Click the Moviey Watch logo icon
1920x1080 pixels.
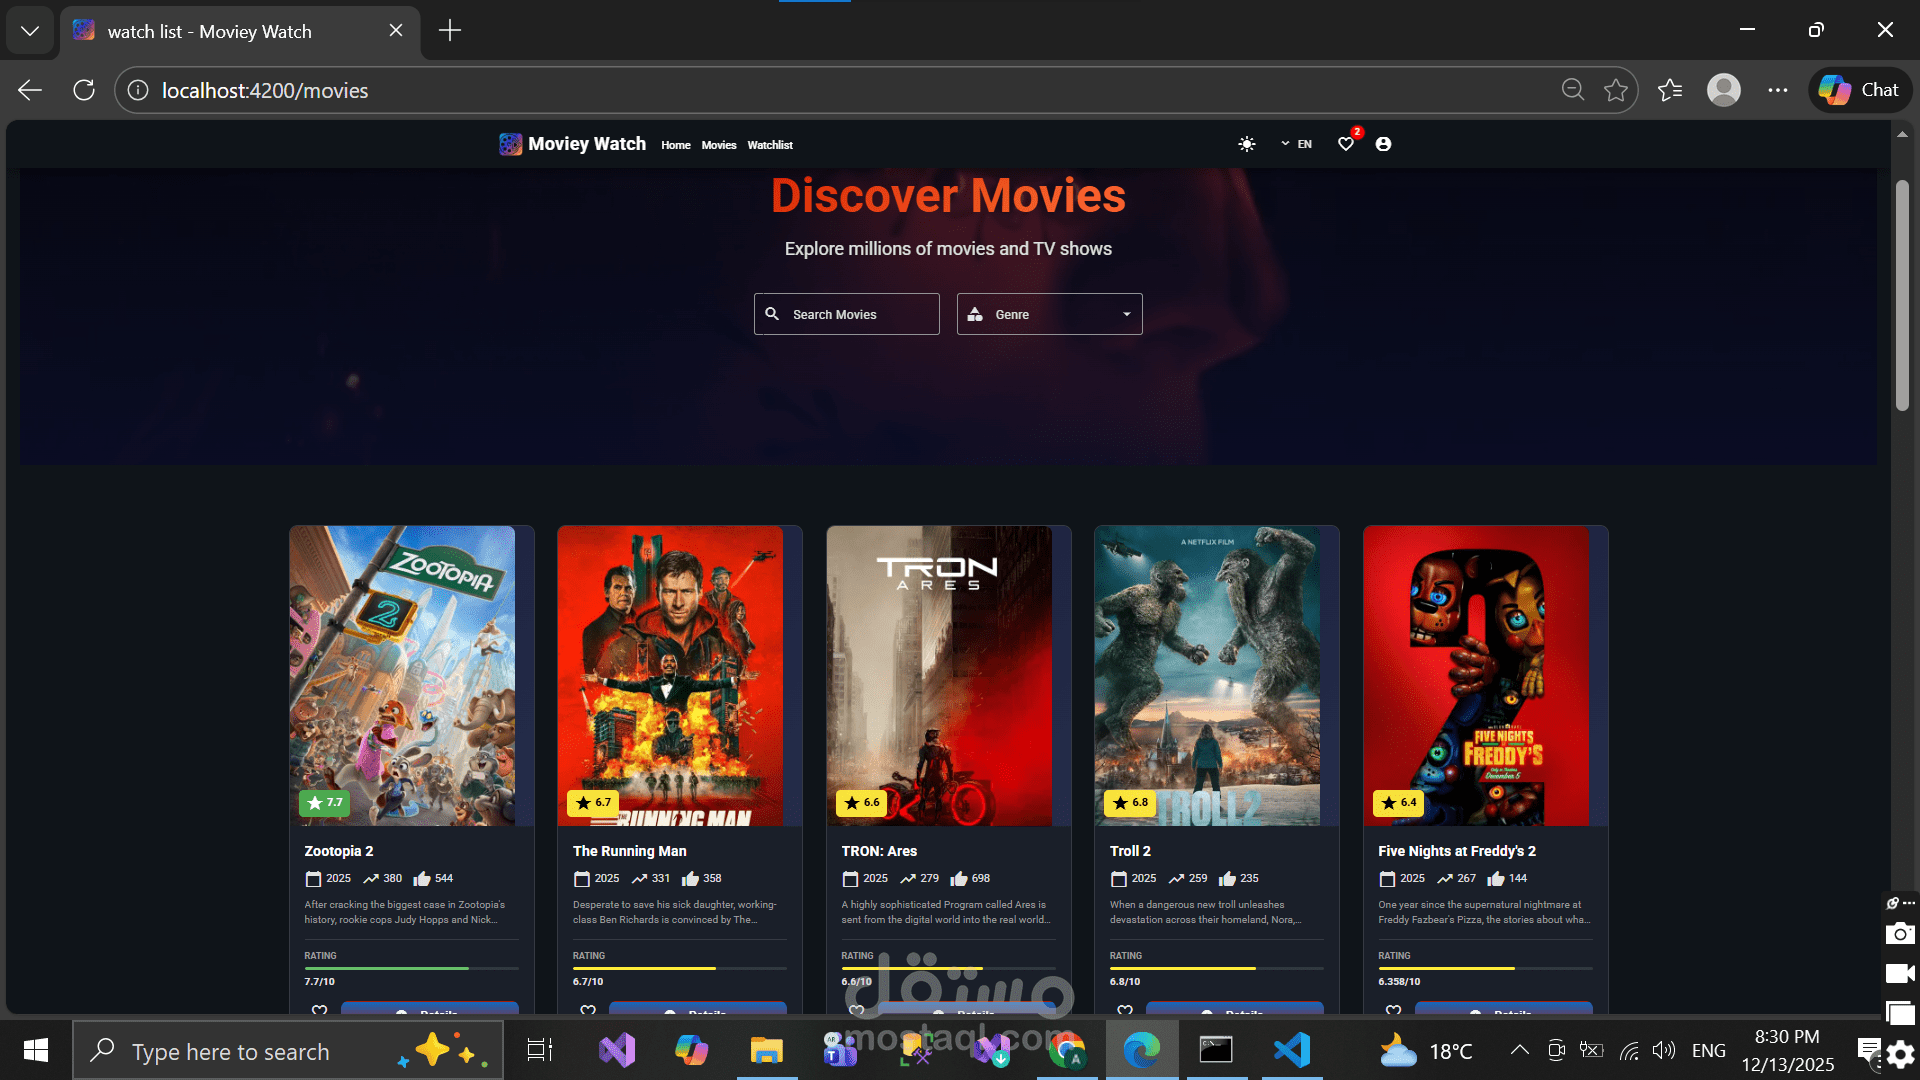pos(510,144)
